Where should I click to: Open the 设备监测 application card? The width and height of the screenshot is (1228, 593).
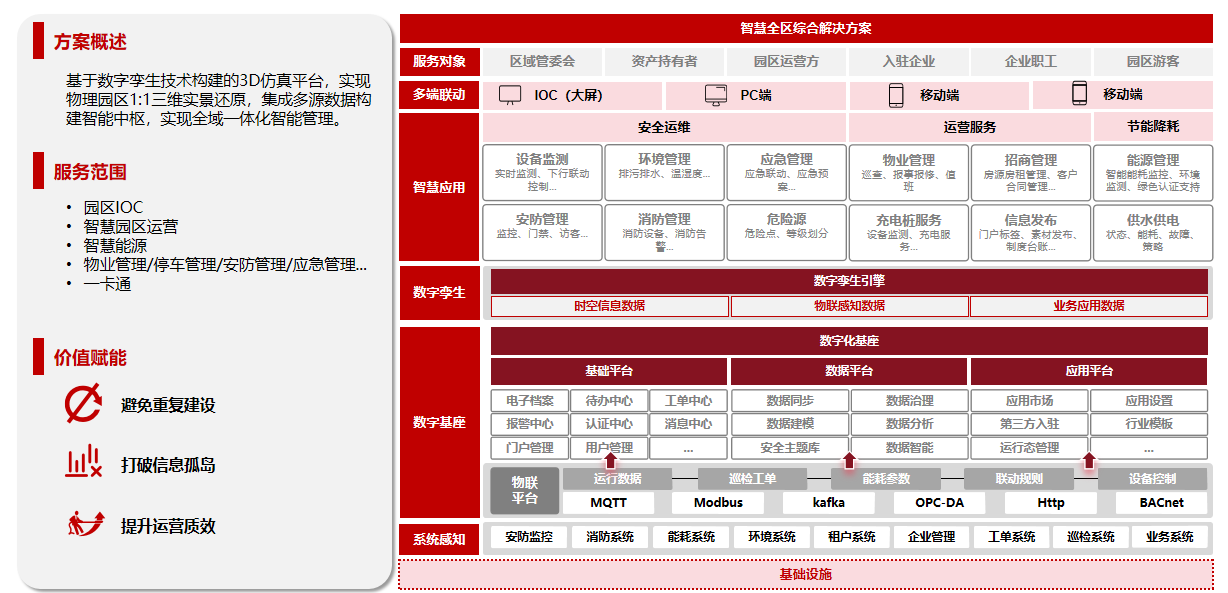pos(542,172)
